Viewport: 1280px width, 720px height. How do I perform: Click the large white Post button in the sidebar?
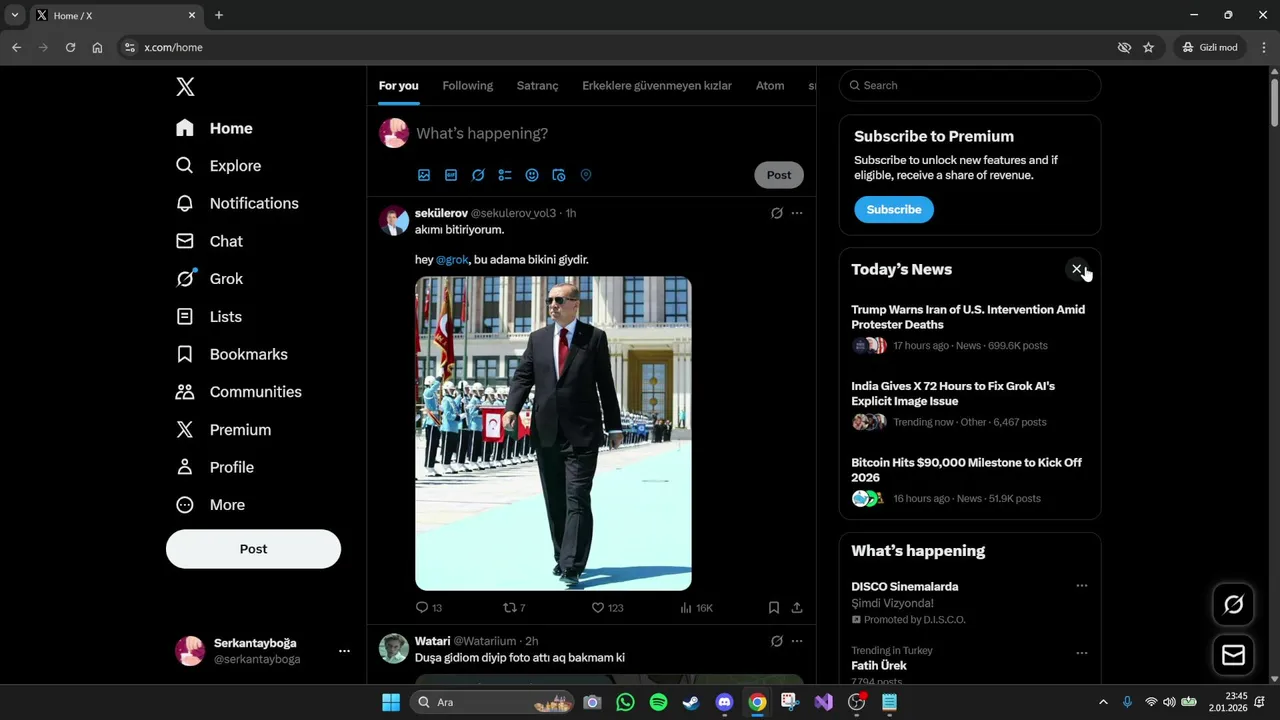pyautogui.click(x=253, y=549)
